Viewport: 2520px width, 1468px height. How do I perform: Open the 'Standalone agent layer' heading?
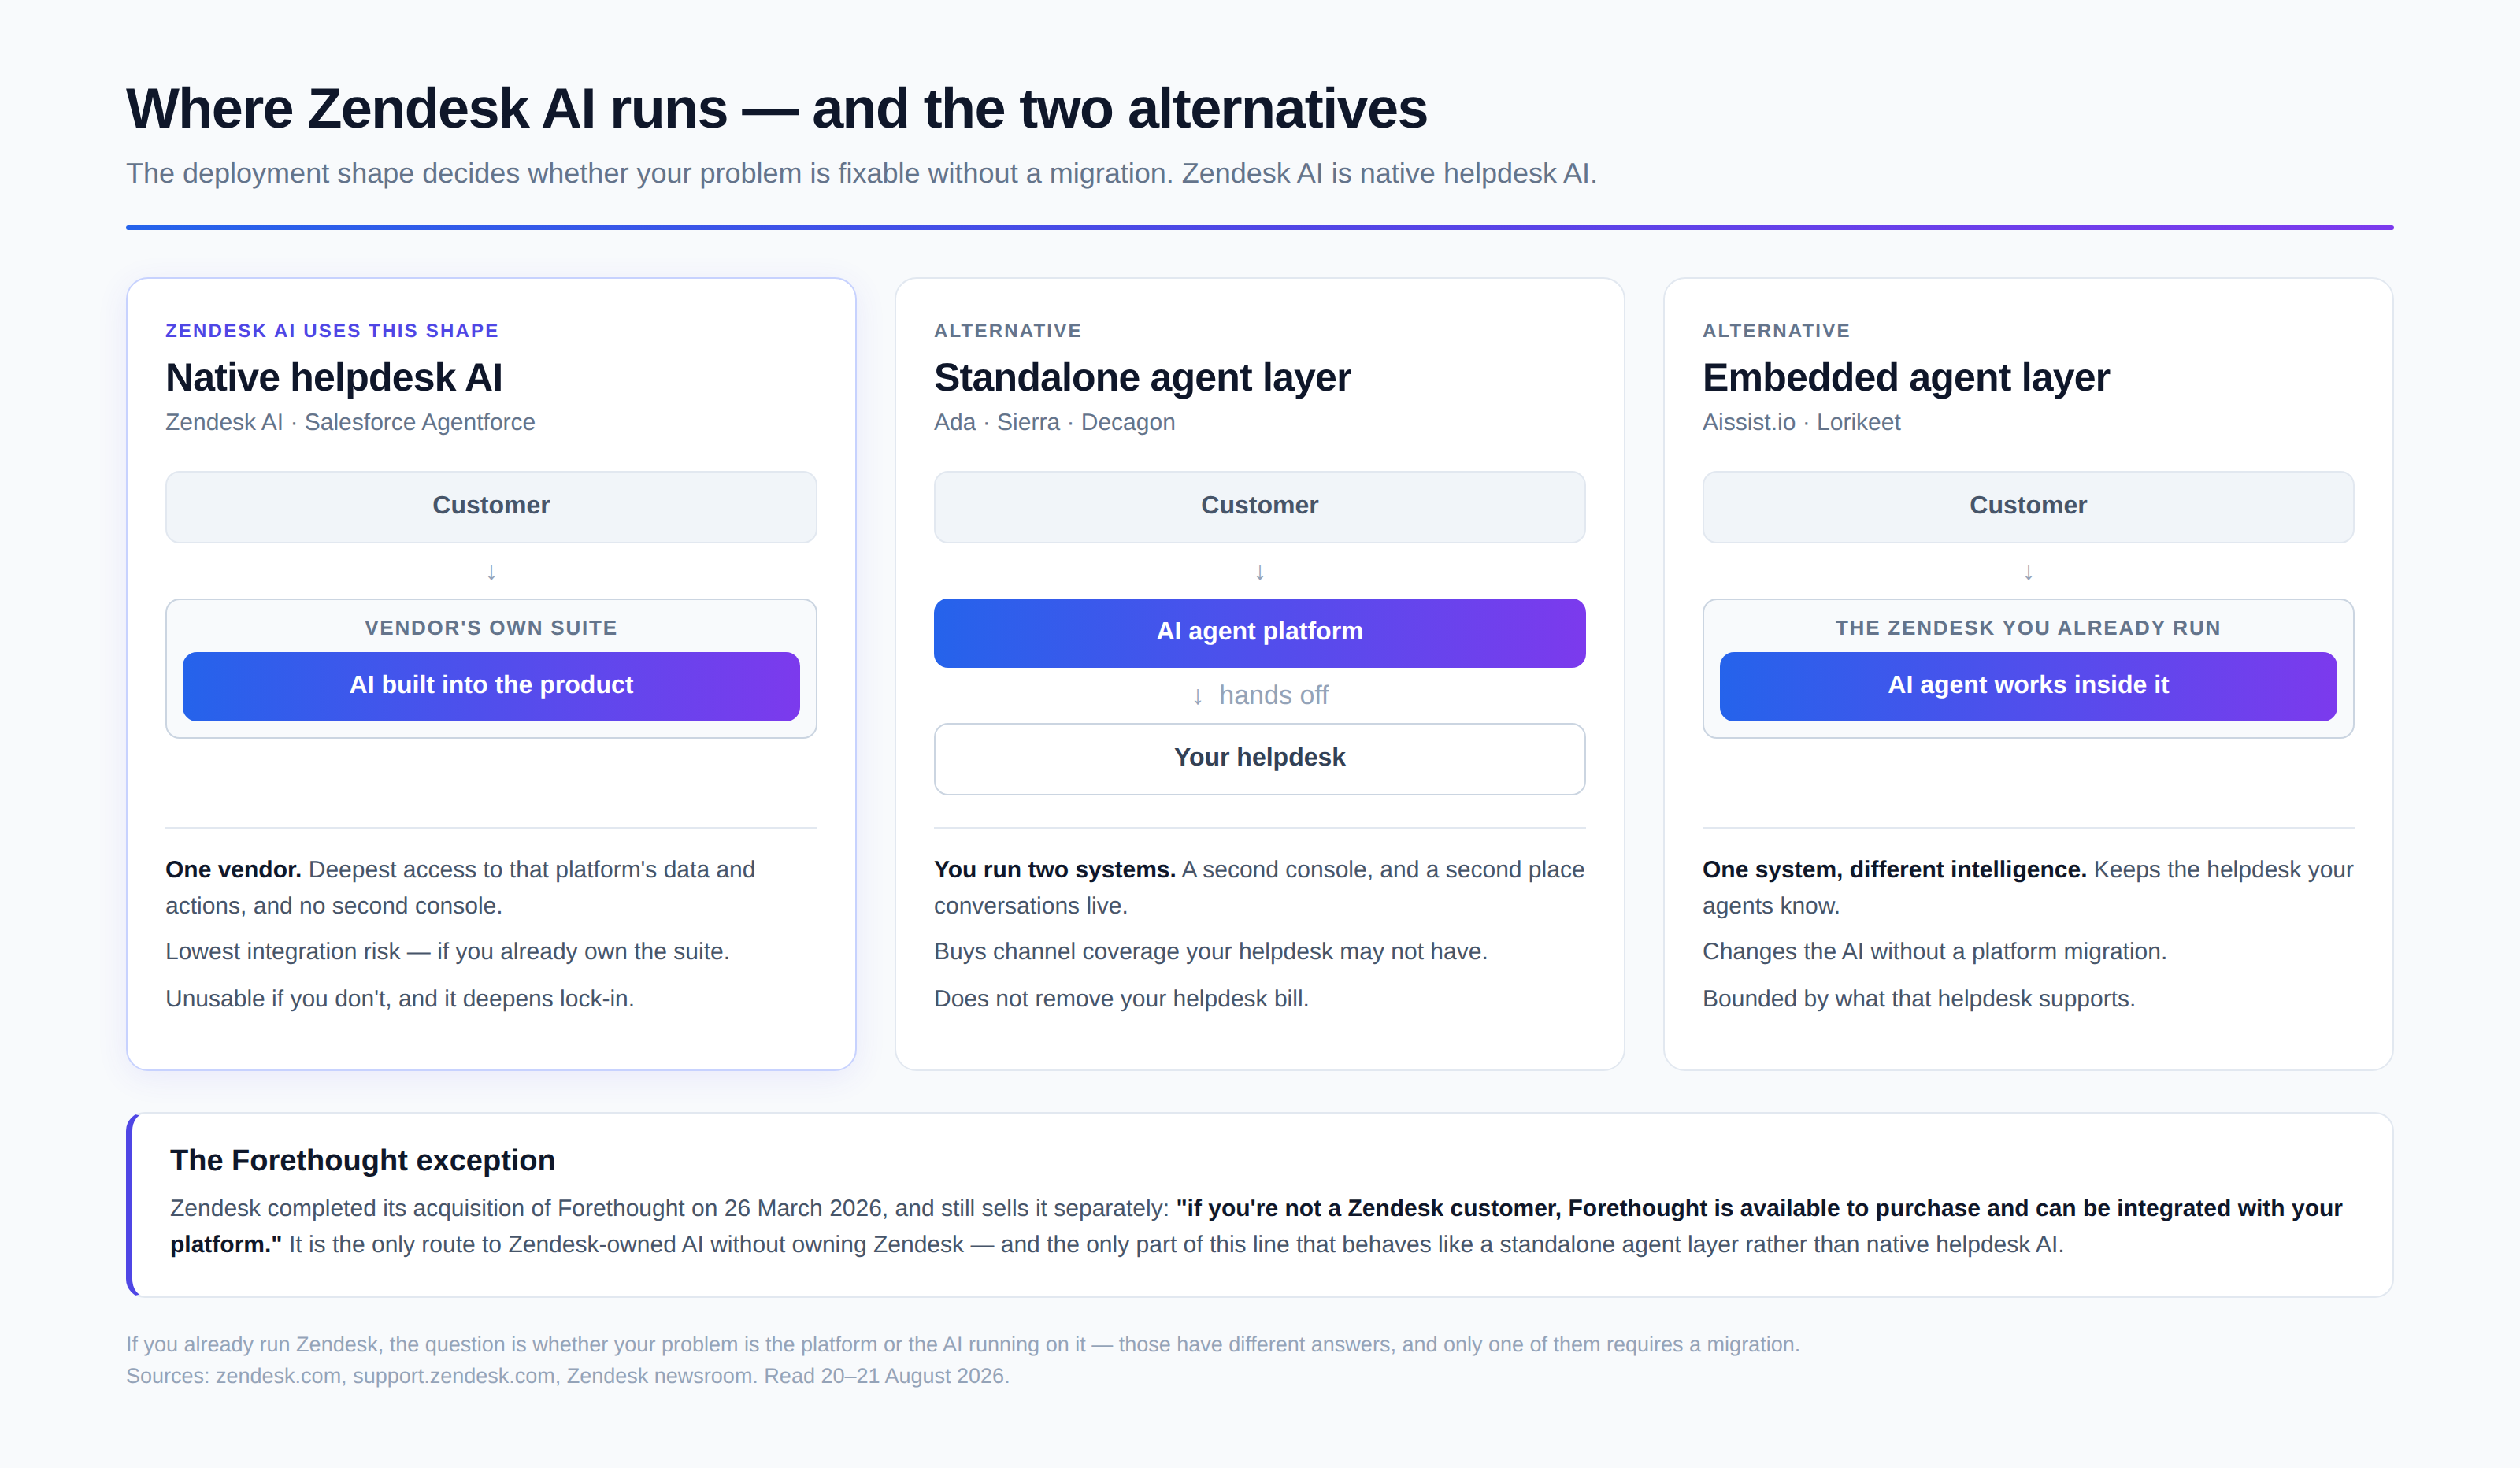pyautogui.click(x=1142, y=378)
